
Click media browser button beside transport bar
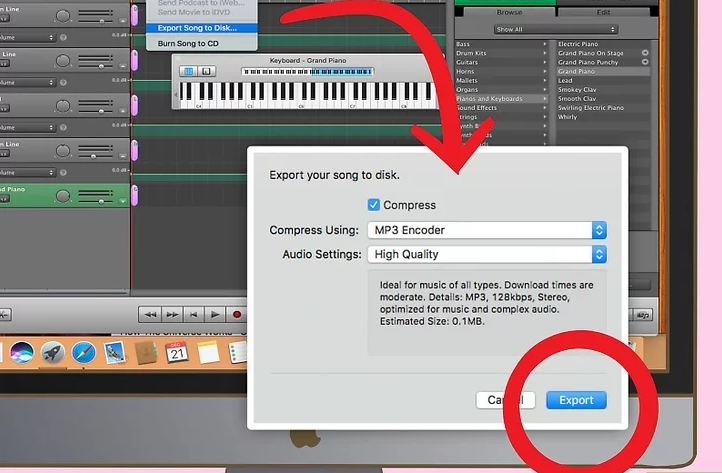click(643, 315)
